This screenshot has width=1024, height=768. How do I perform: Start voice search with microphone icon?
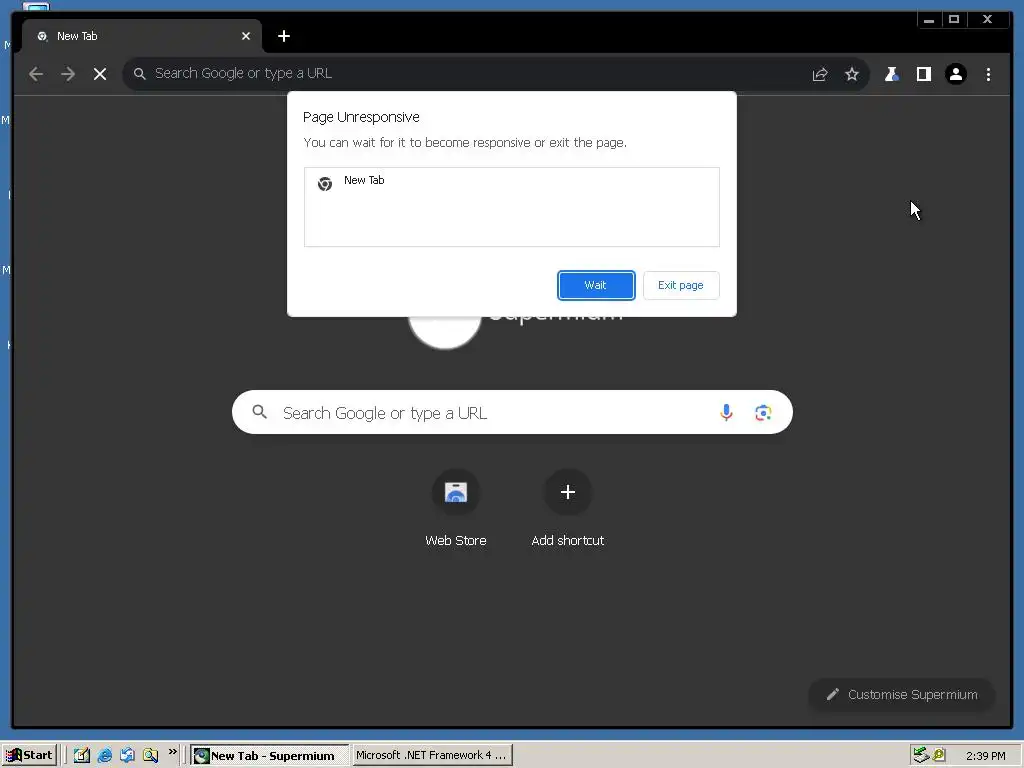[726, 413]
